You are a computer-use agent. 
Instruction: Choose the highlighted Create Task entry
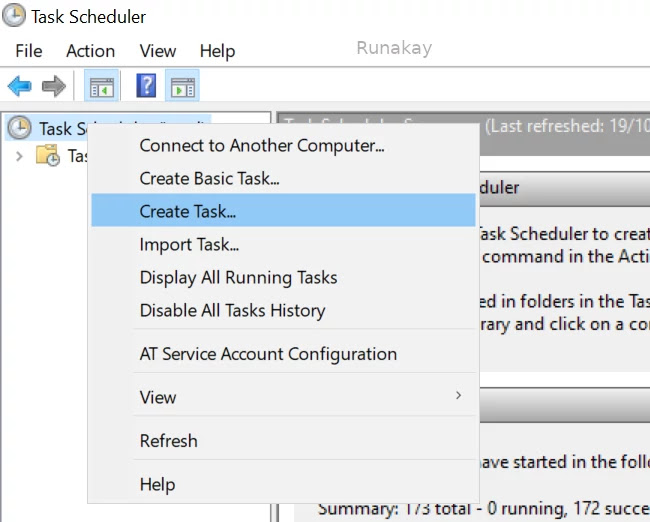[188, 211]
